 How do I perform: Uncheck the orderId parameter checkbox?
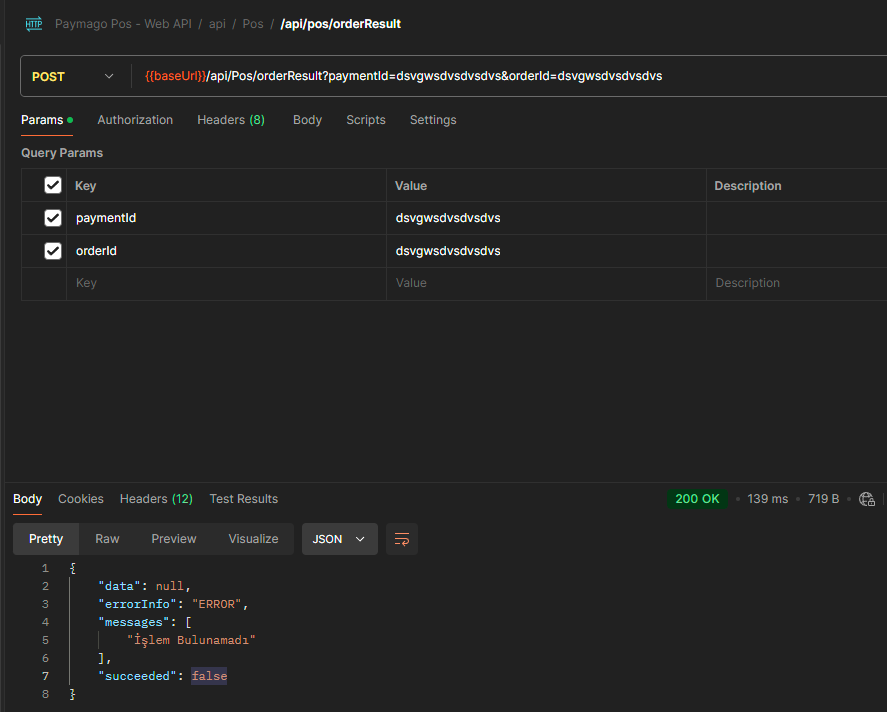click(53, 251)
